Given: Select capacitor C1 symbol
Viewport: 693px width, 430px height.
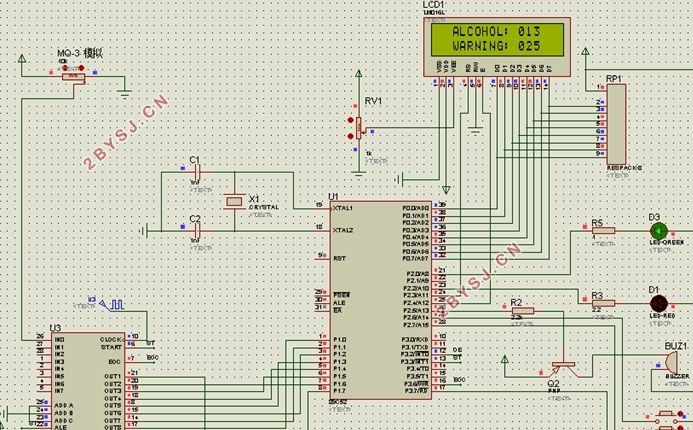Looking at the screenshot, I should point(198,172).
